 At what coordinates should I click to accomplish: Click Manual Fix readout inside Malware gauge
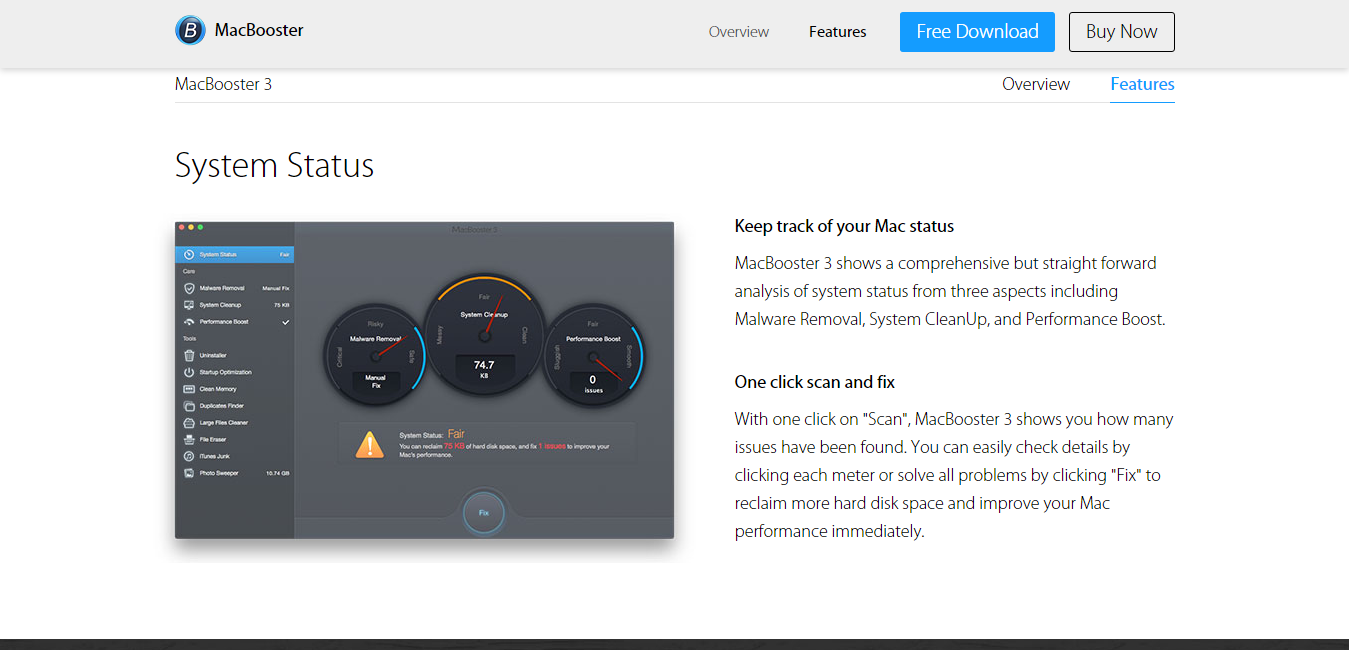(x=376, y=382)
